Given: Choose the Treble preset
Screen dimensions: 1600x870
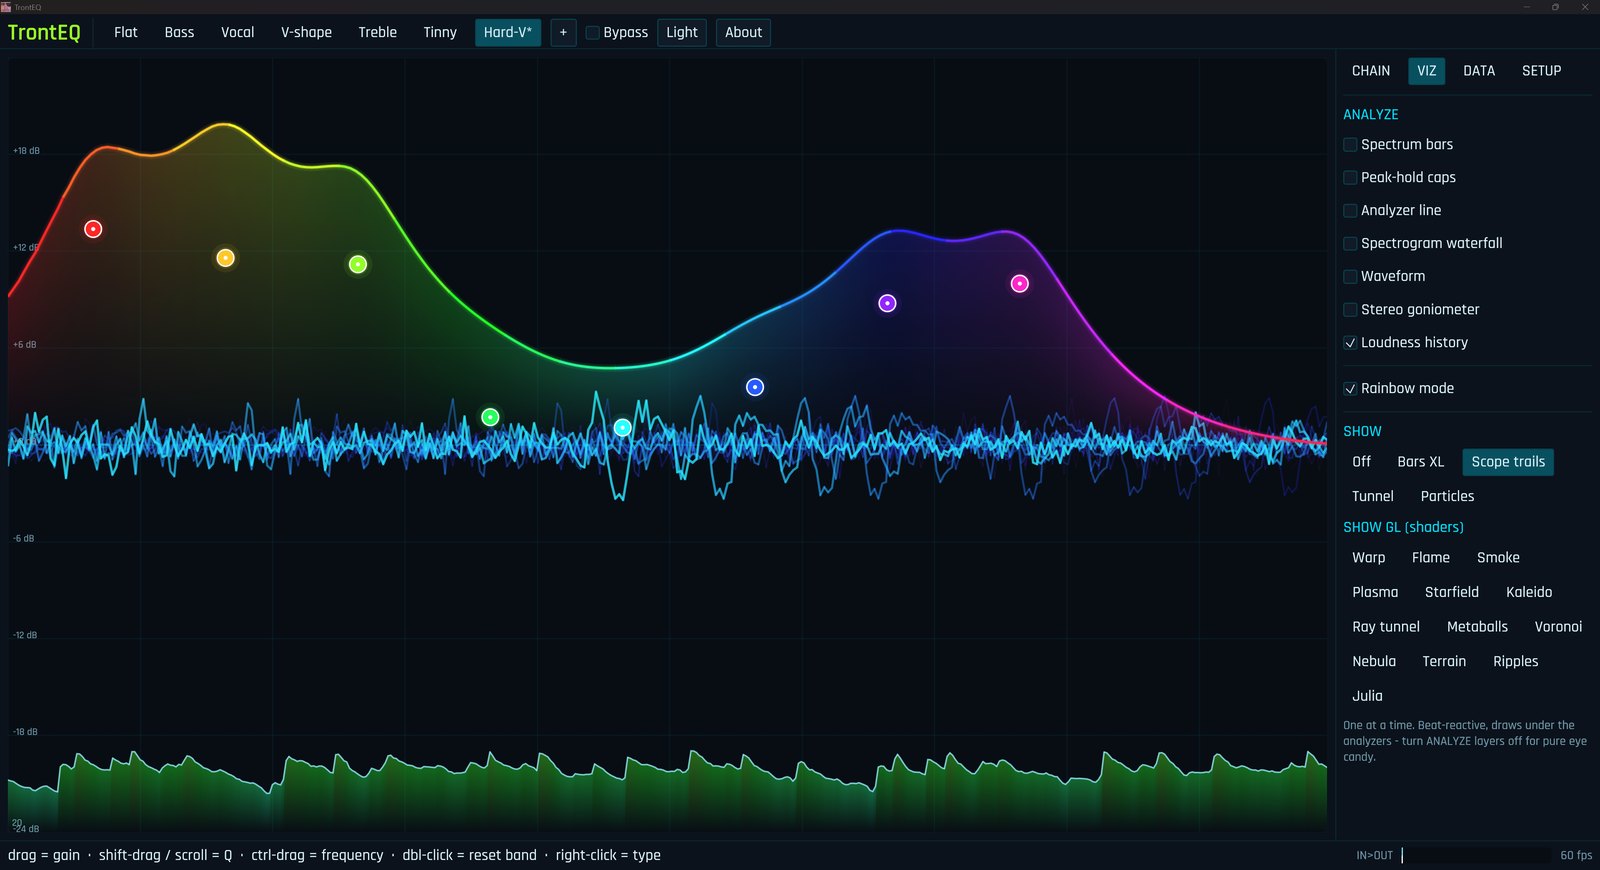Looking at the screenshot, I should point(378,32).
